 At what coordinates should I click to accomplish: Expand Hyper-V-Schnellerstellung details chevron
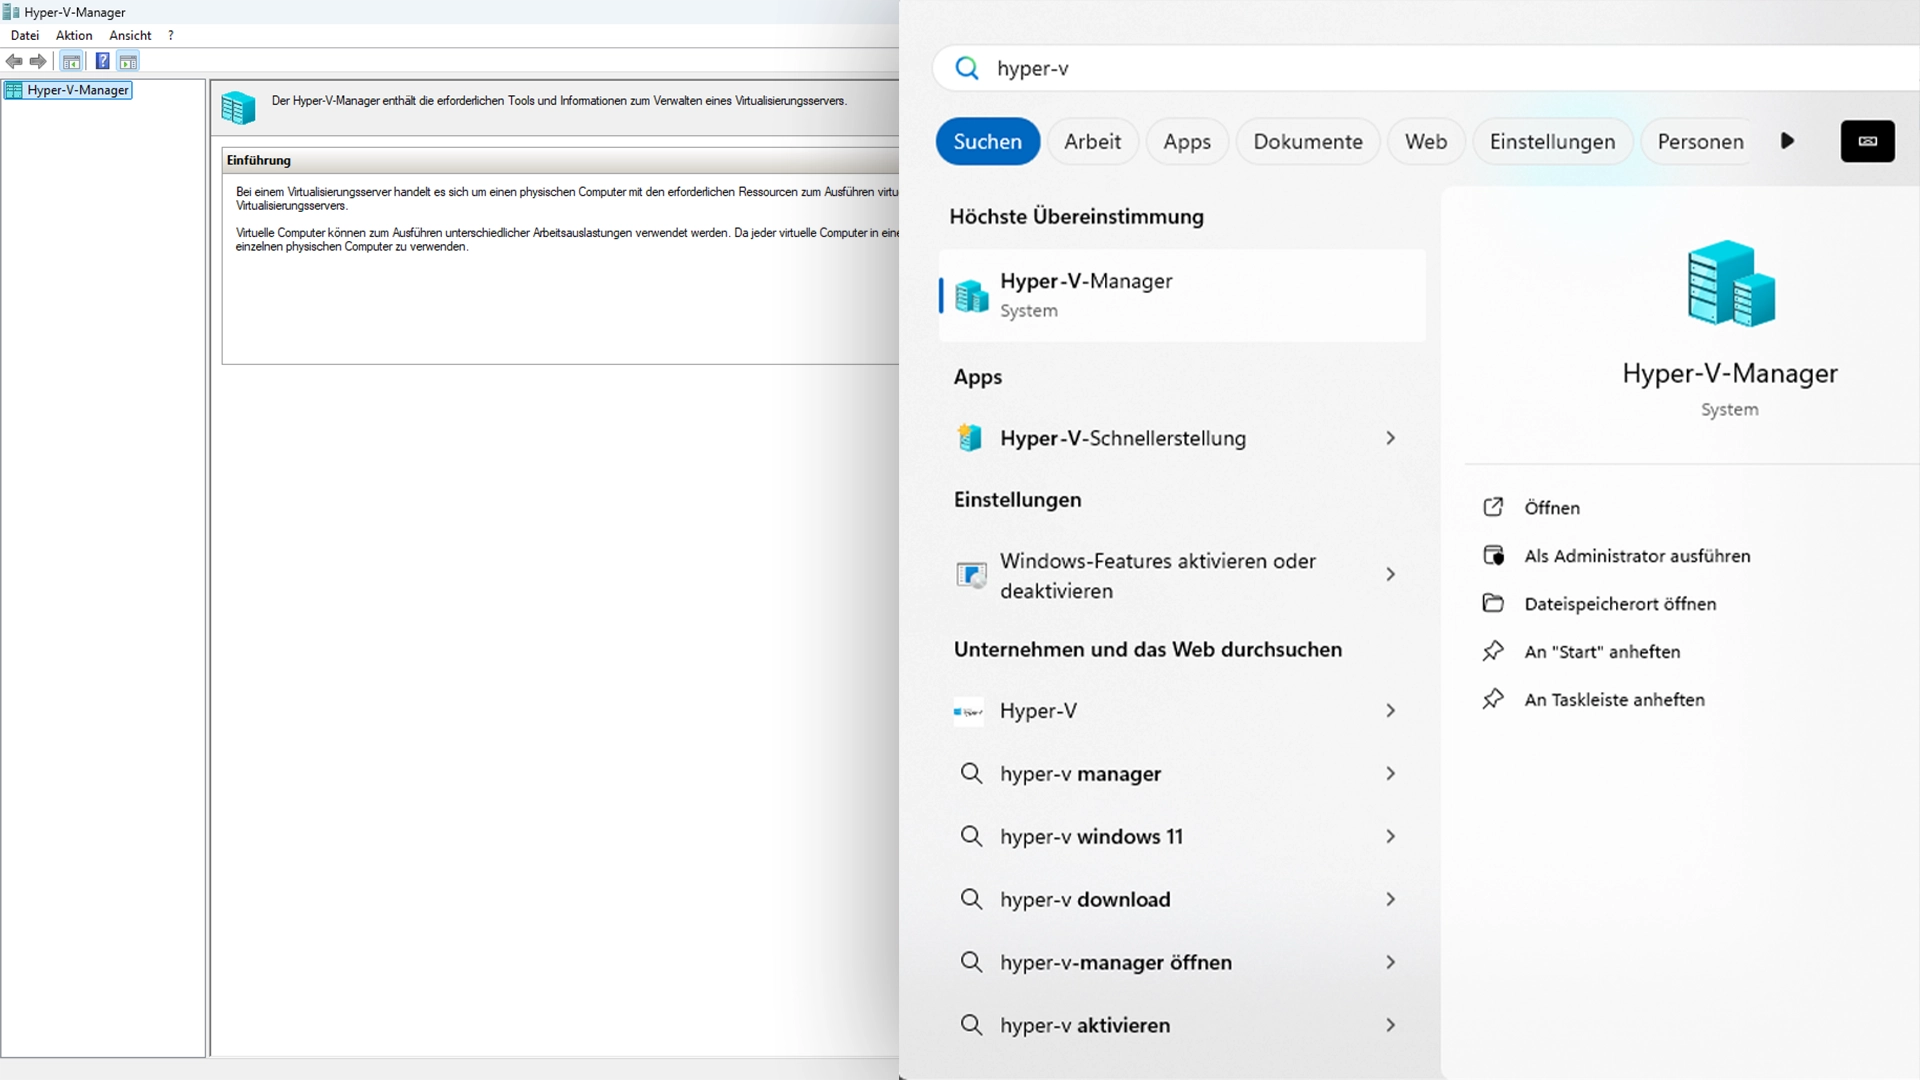(x=1390, y=438)
